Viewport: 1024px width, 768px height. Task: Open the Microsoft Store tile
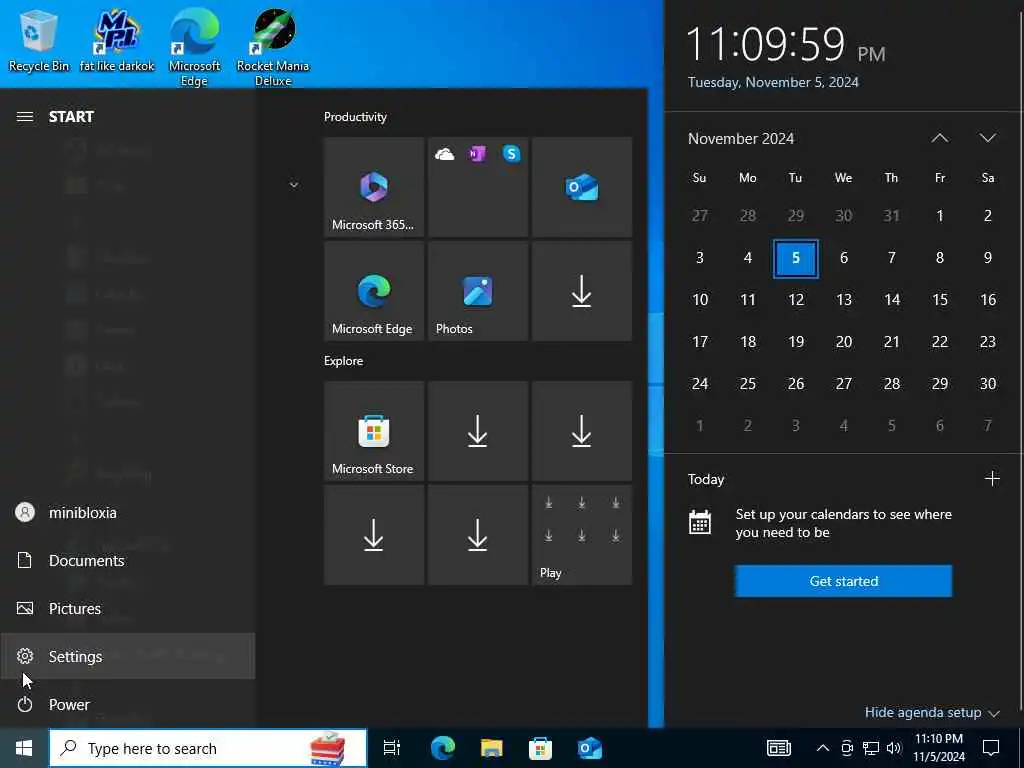374,431
